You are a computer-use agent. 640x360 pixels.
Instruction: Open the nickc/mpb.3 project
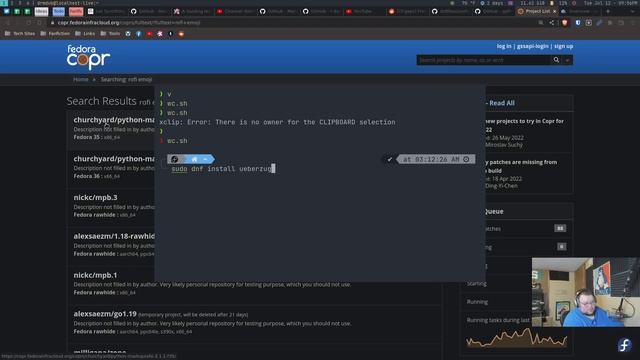tap(96, 197)
